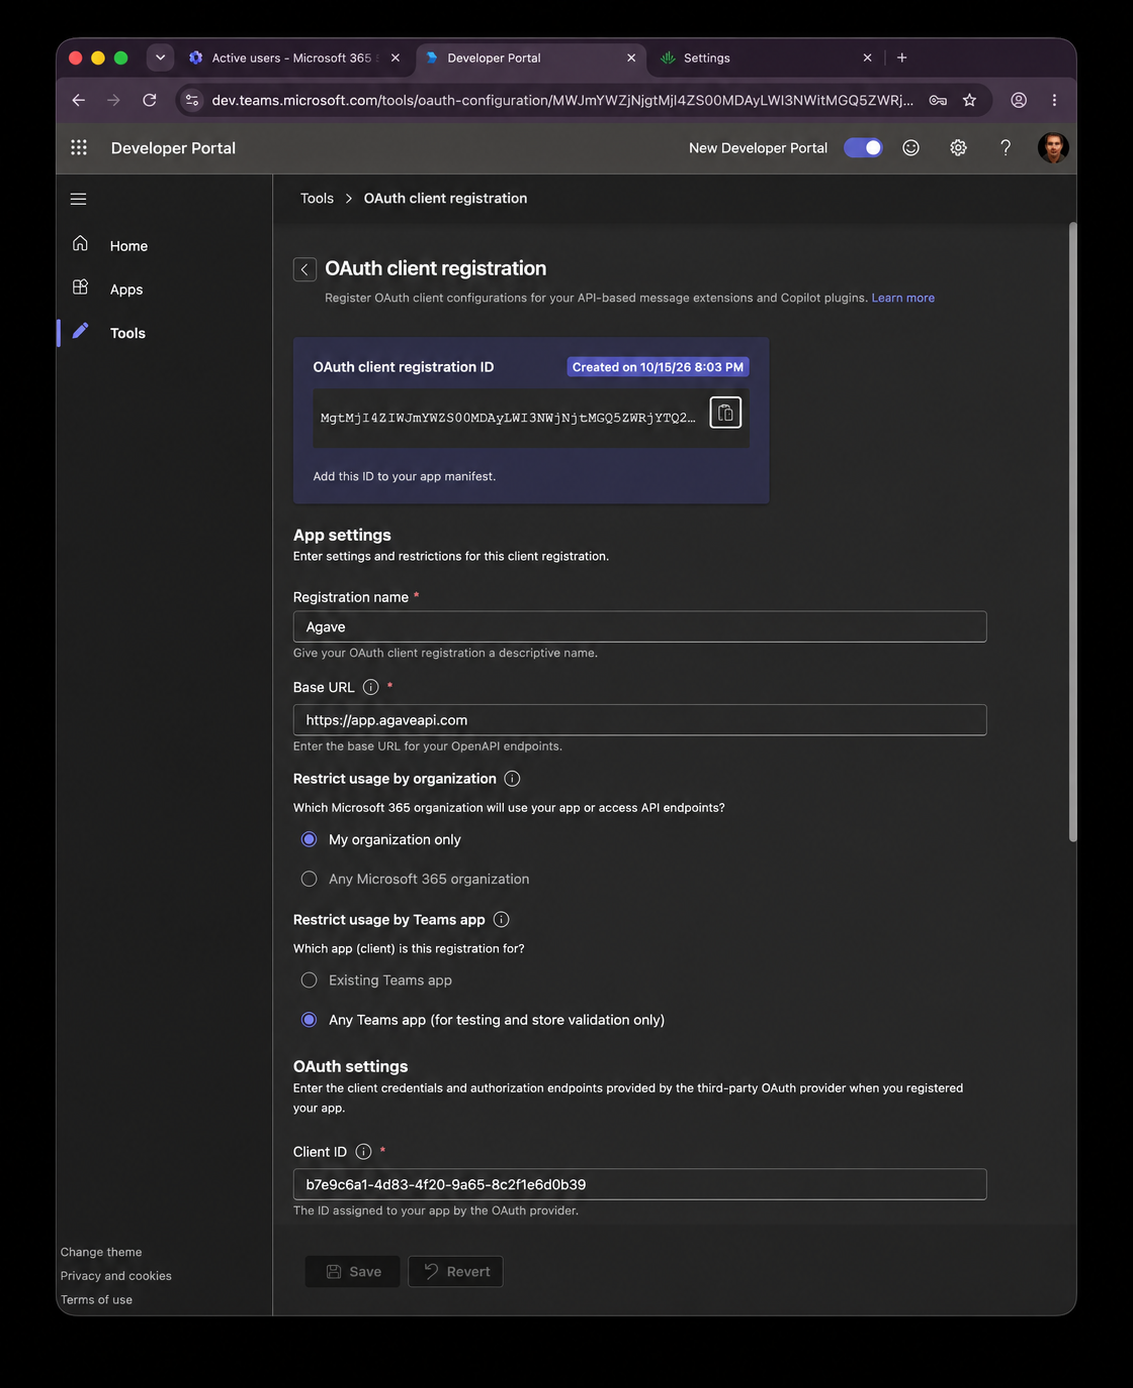Click the Registration name field
The width and height of the screenshot is (1133, 1388).
640,627
